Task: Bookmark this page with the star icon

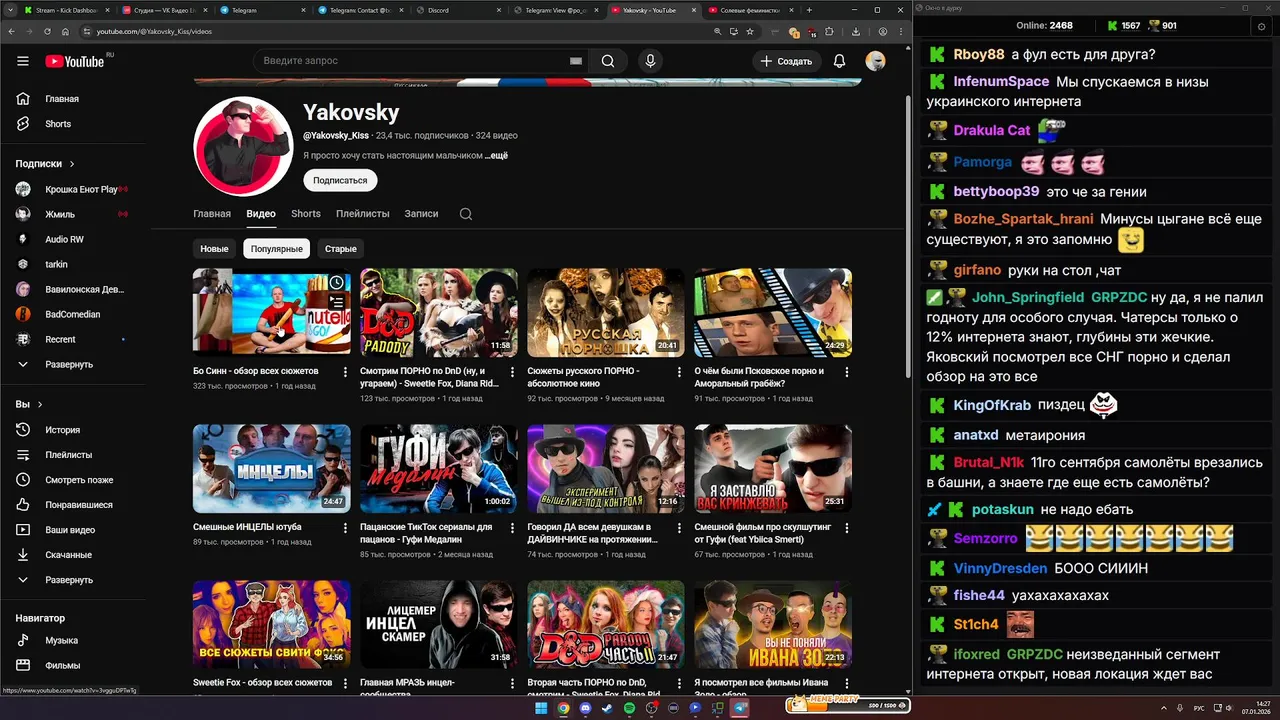Action: [x=750, y=31]
